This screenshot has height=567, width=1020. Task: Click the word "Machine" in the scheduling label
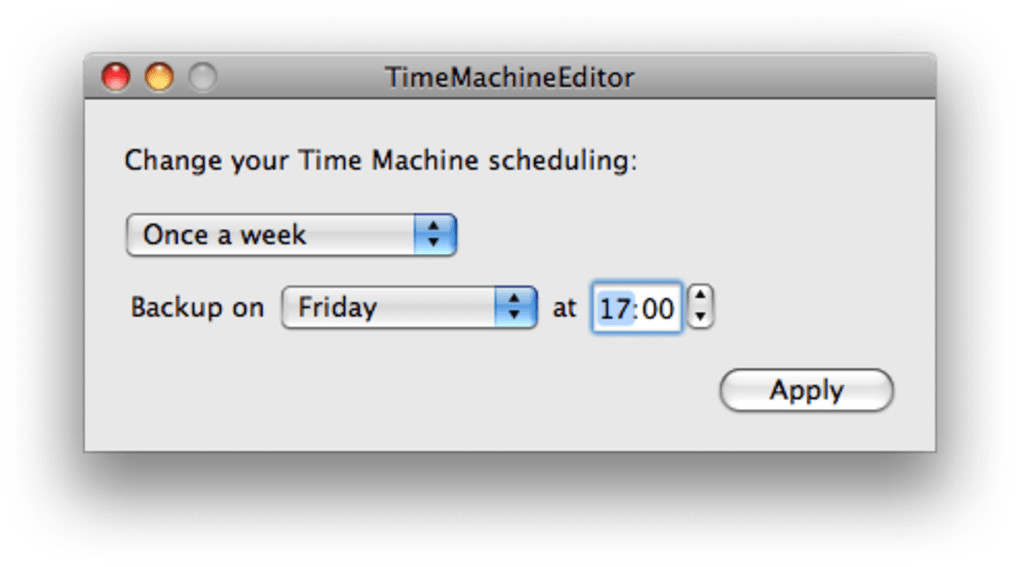(x=425, y=160)
